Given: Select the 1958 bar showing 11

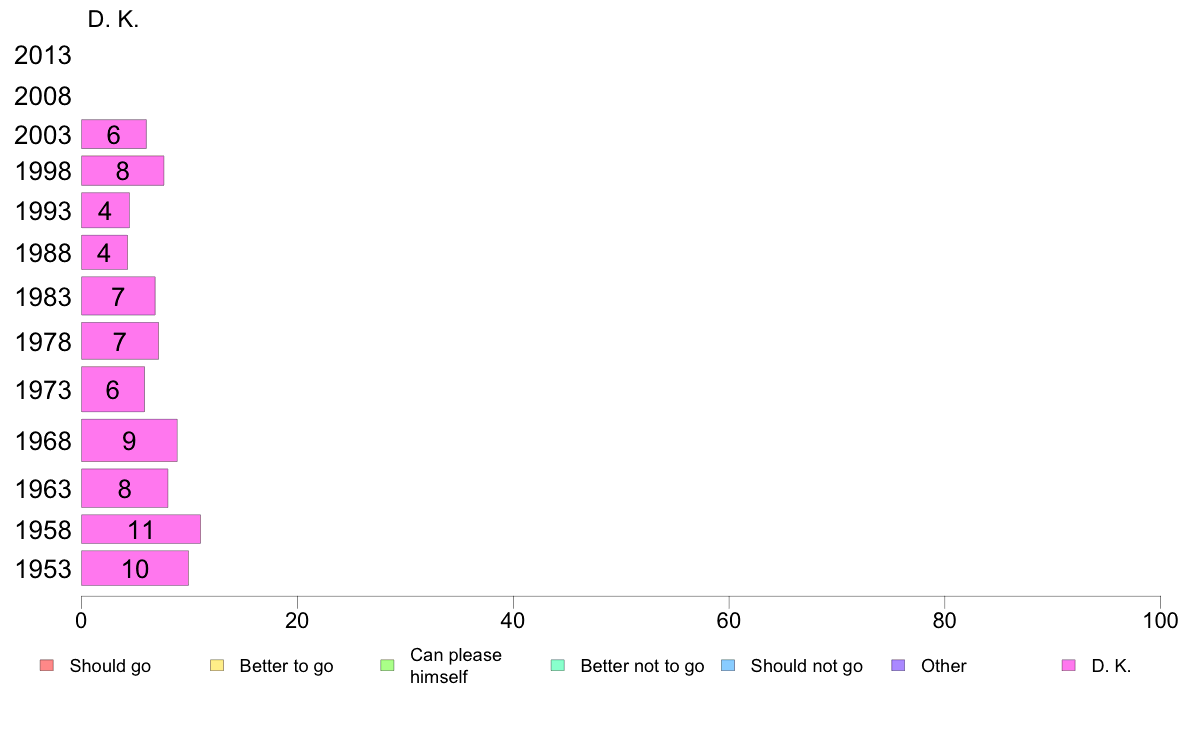Looking at the screenshot, I should [141, 529].
